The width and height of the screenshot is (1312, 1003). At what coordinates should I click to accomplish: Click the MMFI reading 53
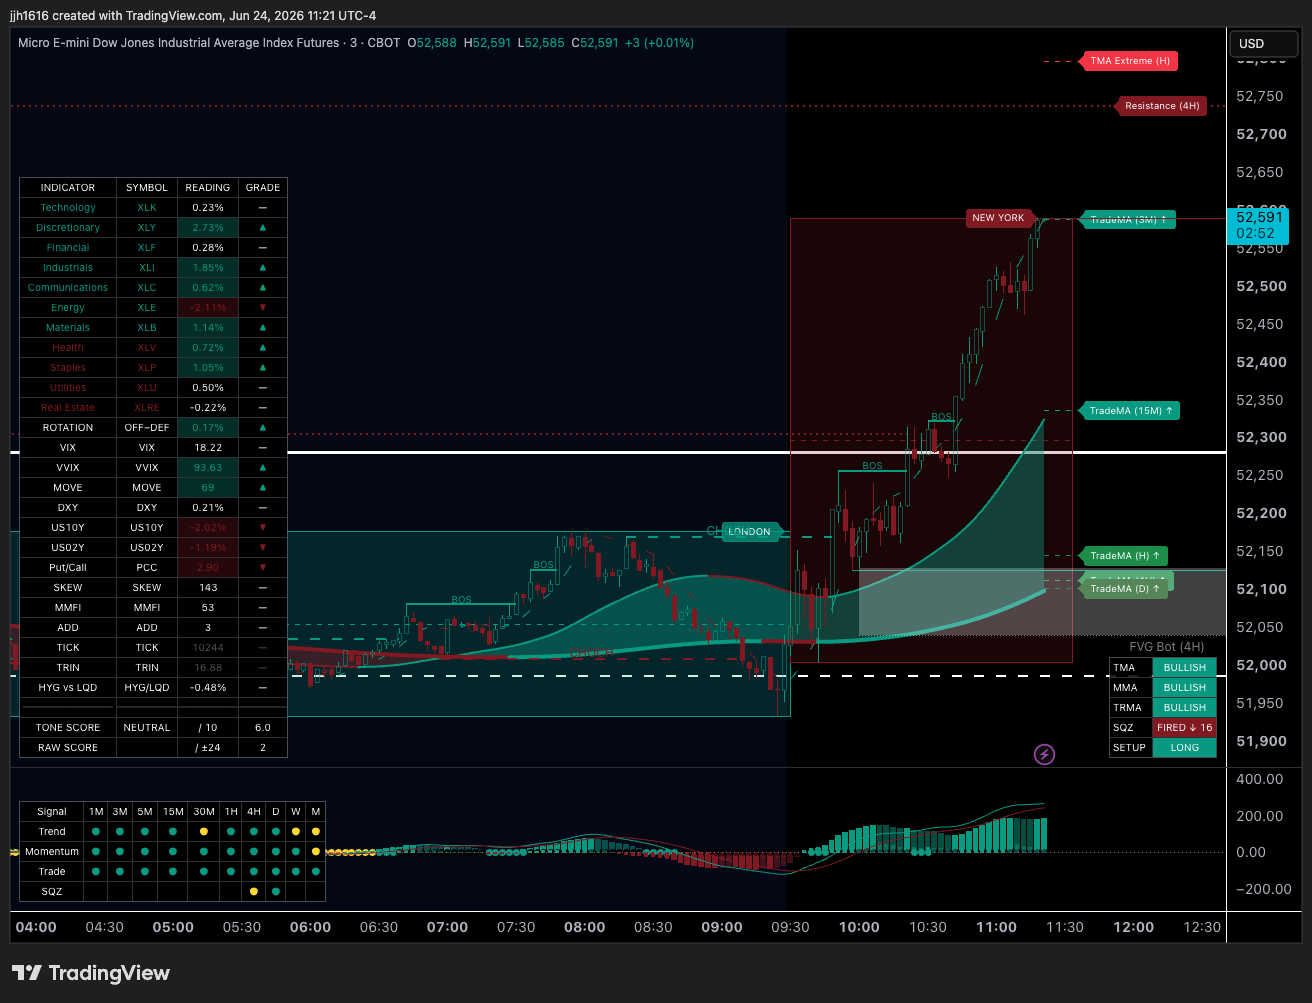click(x=208, y=608)
